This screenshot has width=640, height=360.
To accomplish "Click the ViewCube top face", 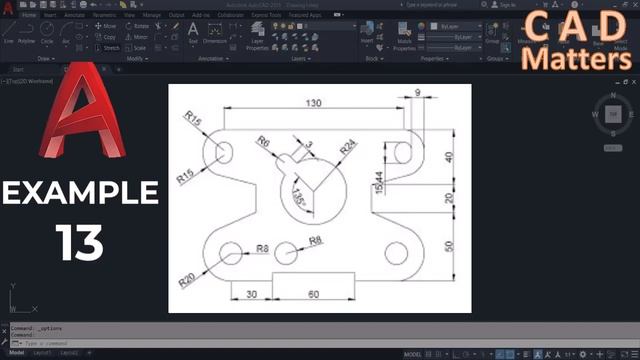I will pyautogui.click(x=613, y=115).
